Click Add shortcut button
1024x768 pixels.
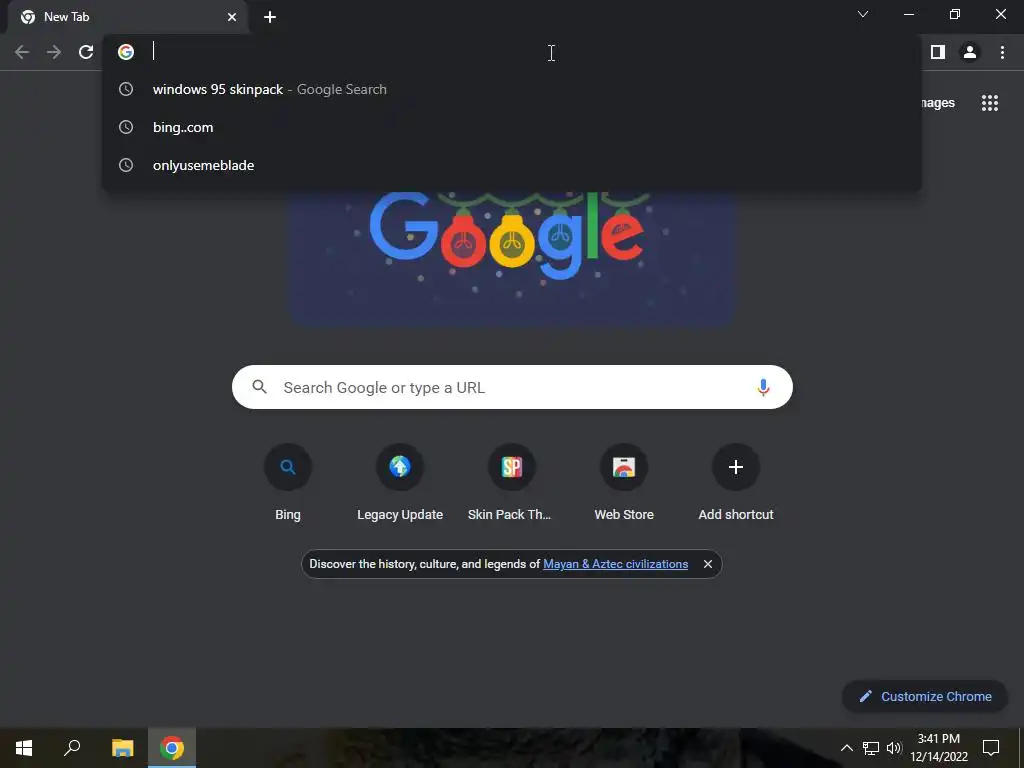pyautogui.click(x=736, y=483)
